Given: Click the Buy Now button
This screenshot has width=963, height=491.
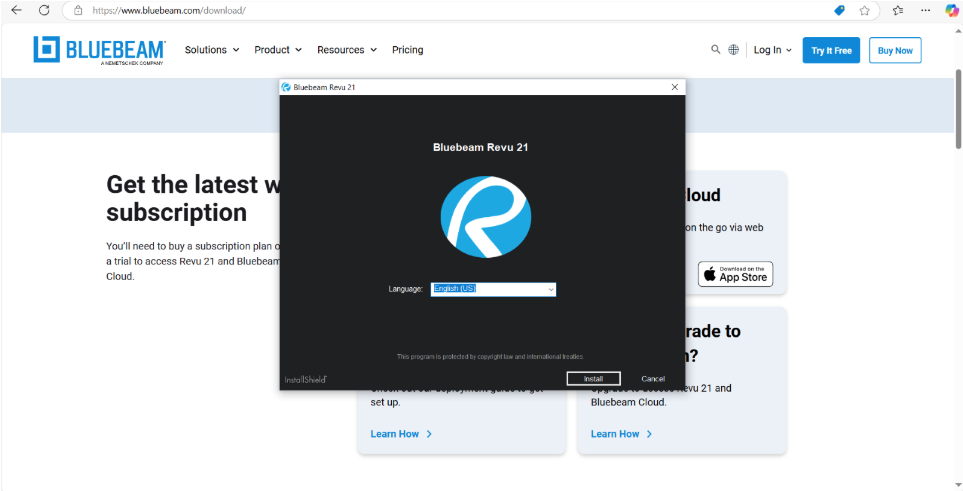Looking at the screenshot, I should [x=895, y=50].
